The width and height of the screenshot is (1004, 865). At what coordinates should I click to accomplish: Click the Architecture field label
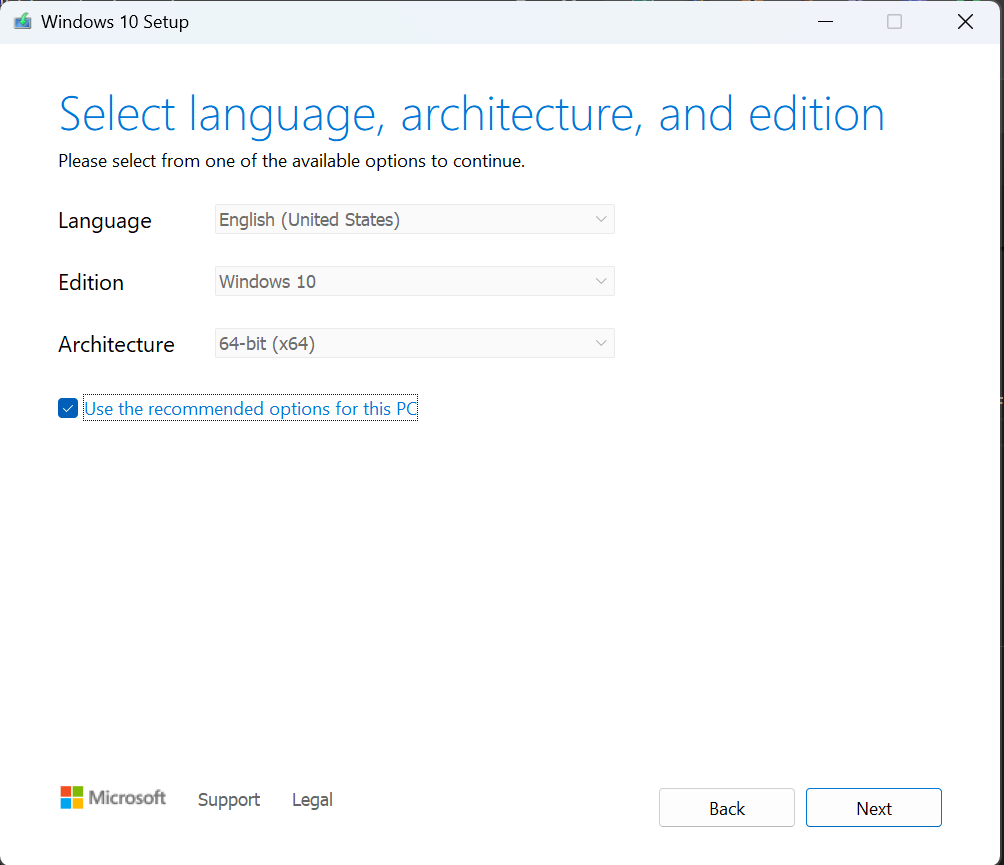coord(117,344)
